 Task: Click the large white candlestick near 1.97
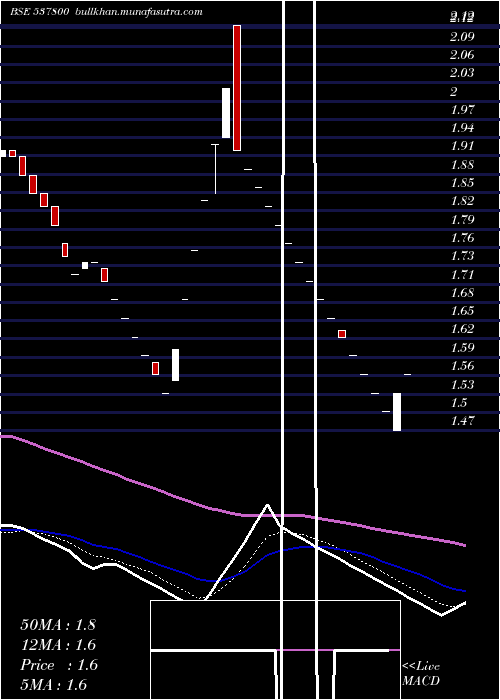[x=226, y=113]
